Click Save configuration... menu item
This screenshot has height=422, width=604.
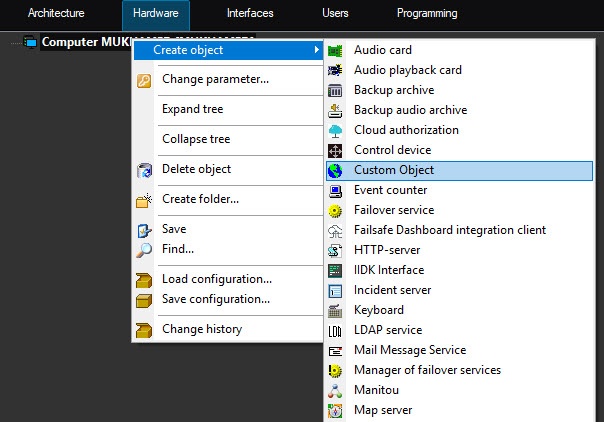(x=216, y=299)
